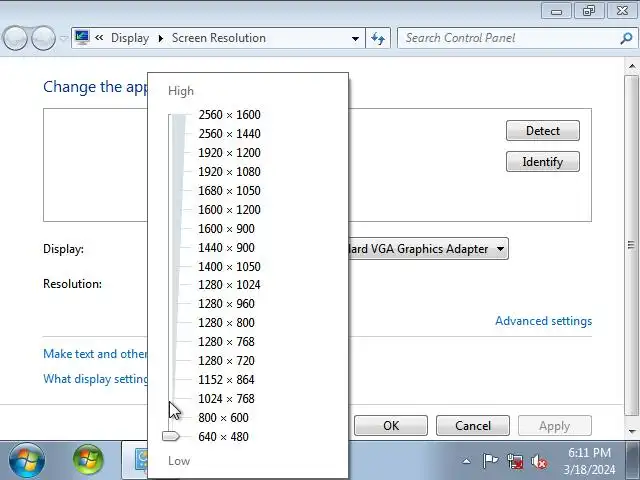This screenshot has width=640, height=480.
Task: Click the vertical scrollbar down arrow
Action: click(631, 431)
